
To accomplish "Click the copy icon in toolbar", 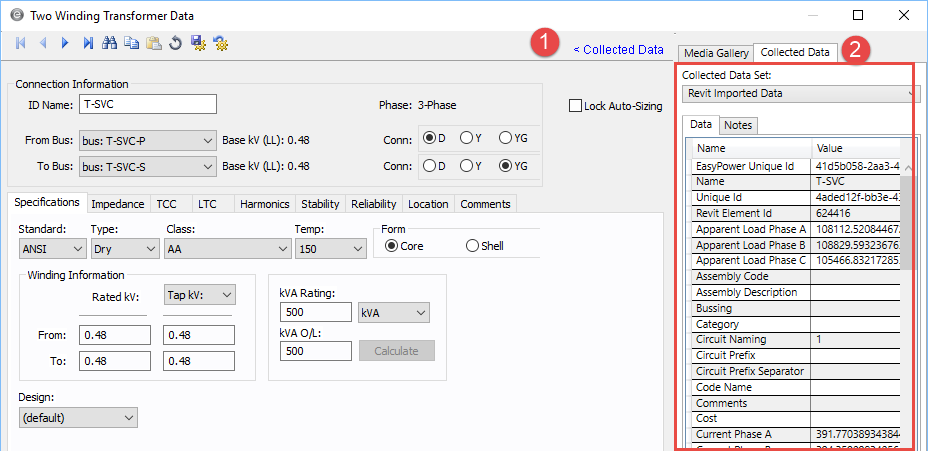I will pyautogui.click(x=132, y=43).
